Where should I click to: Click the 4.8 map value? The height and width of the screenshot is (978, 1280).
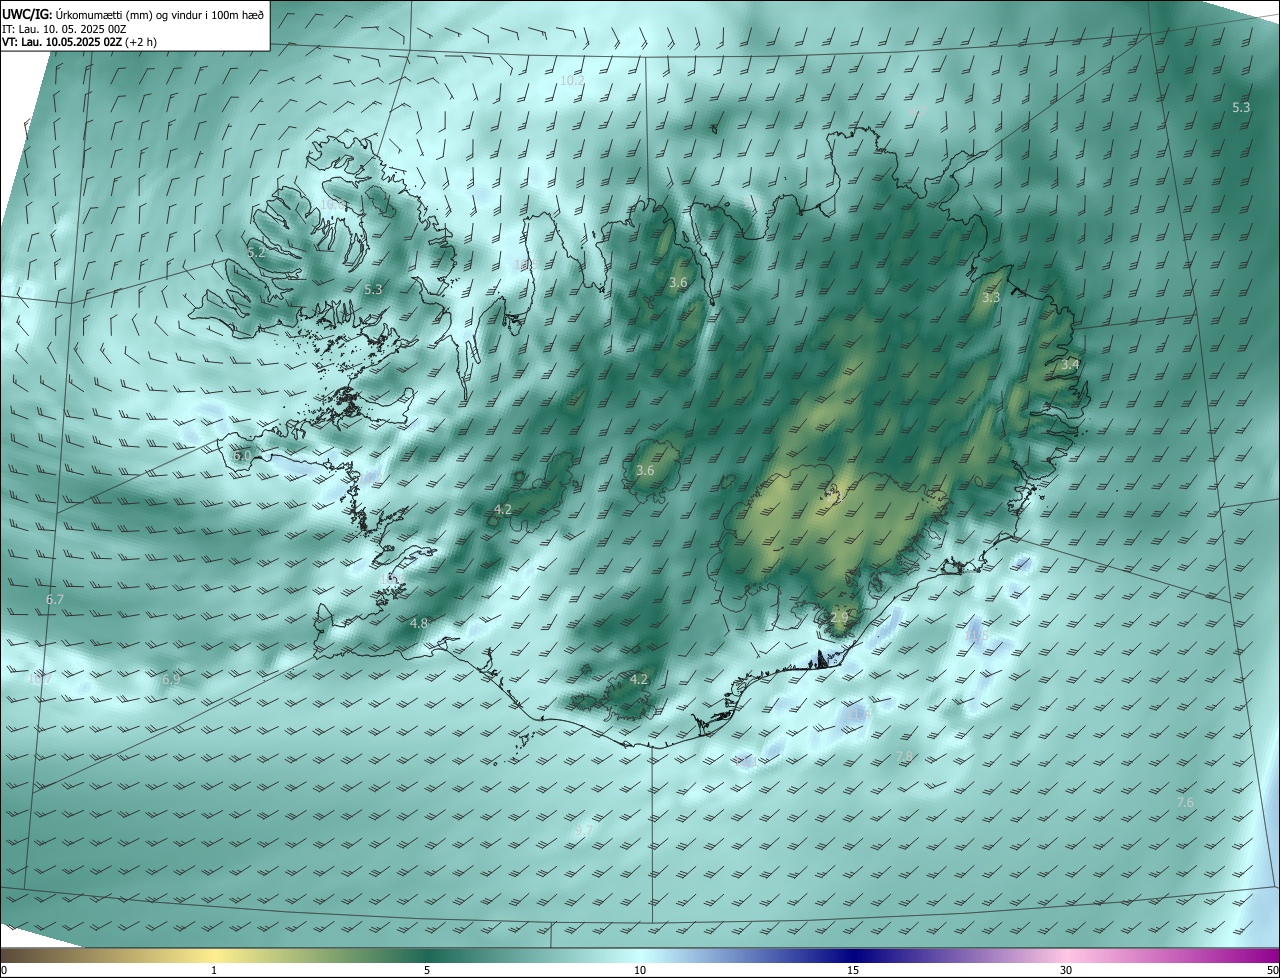coord(419,623)
